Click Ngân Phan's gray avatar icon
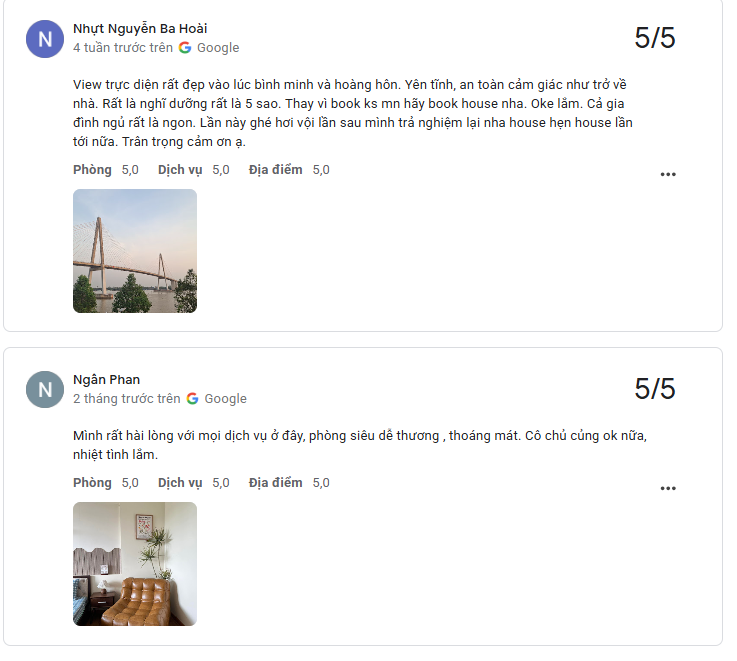The width and height of the screenshot is (737, 661). click(x=45, y=390)
